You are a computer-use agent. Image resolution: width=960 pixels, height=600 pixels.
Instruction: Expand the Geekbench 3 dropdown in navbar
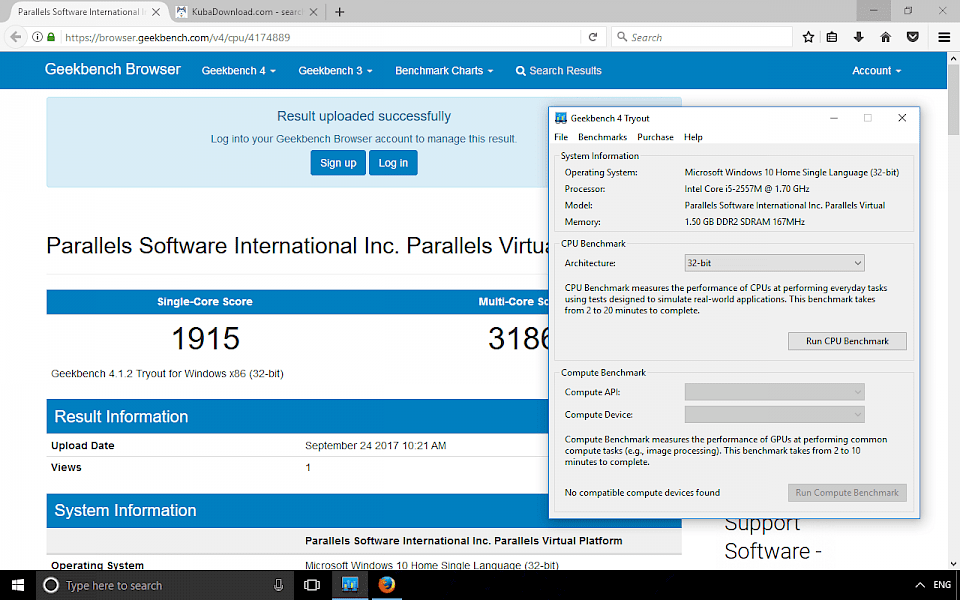pos(336,70)
